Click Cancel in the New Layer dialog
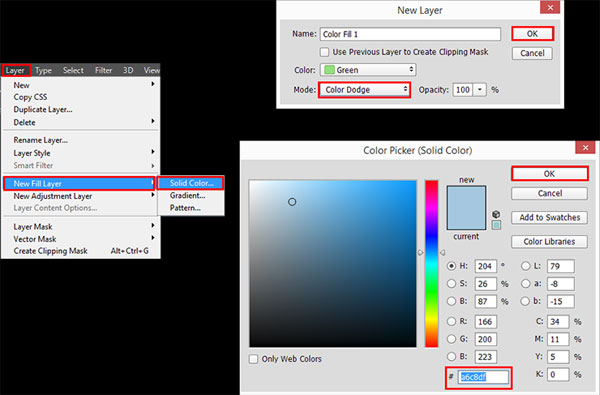 (532, 53)
